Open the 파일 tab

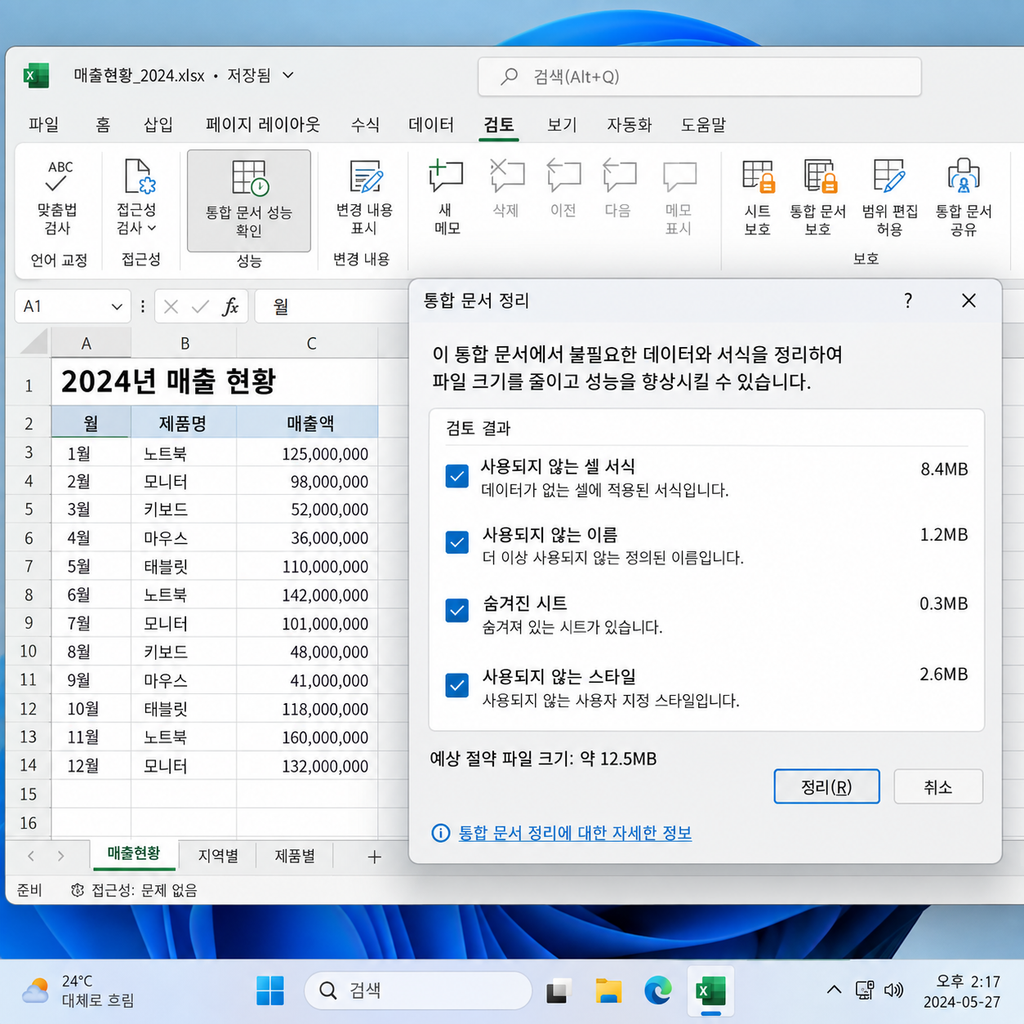(44, 124)
